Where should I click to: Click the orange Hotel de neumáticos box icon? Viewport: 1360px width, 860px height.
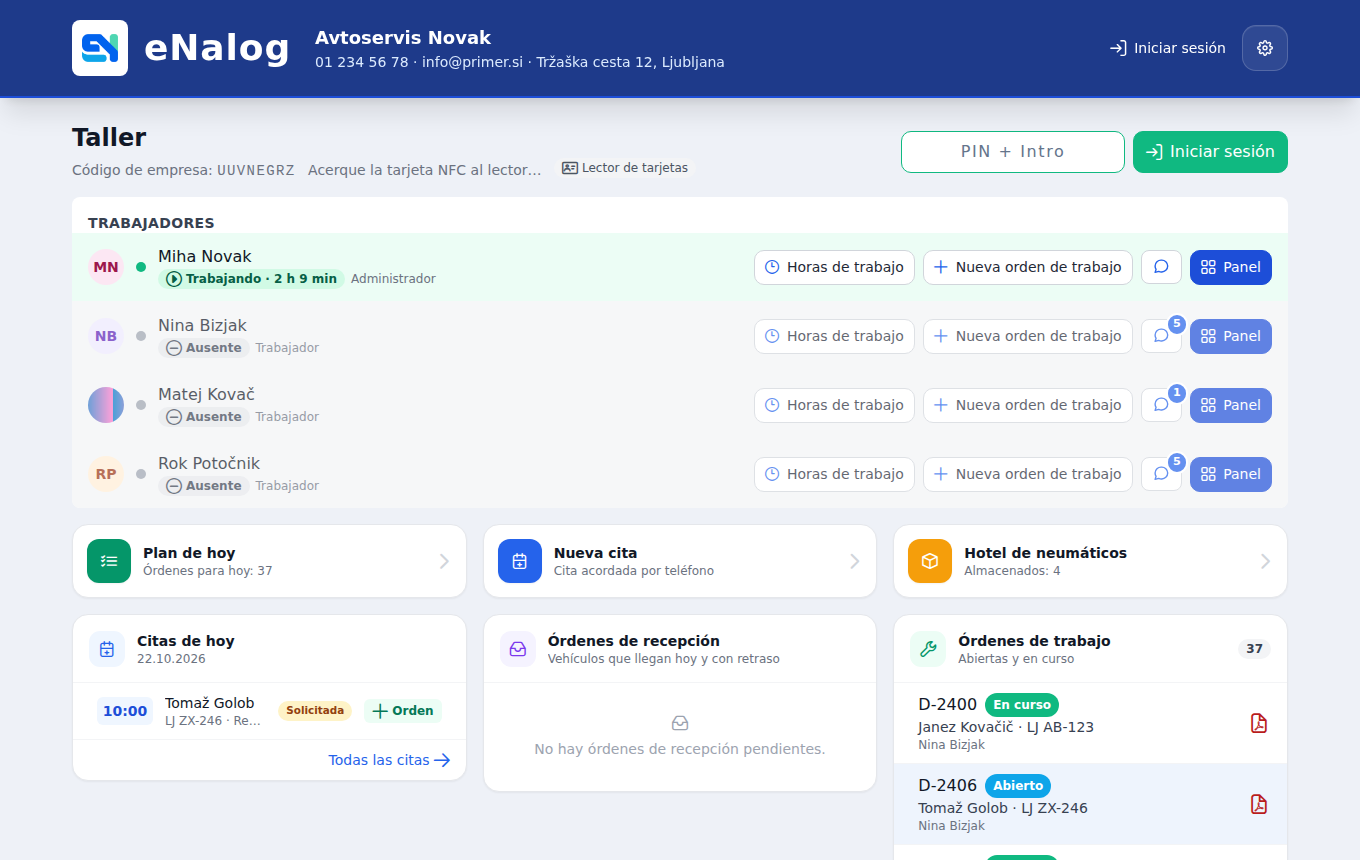(x=930, y=561)
